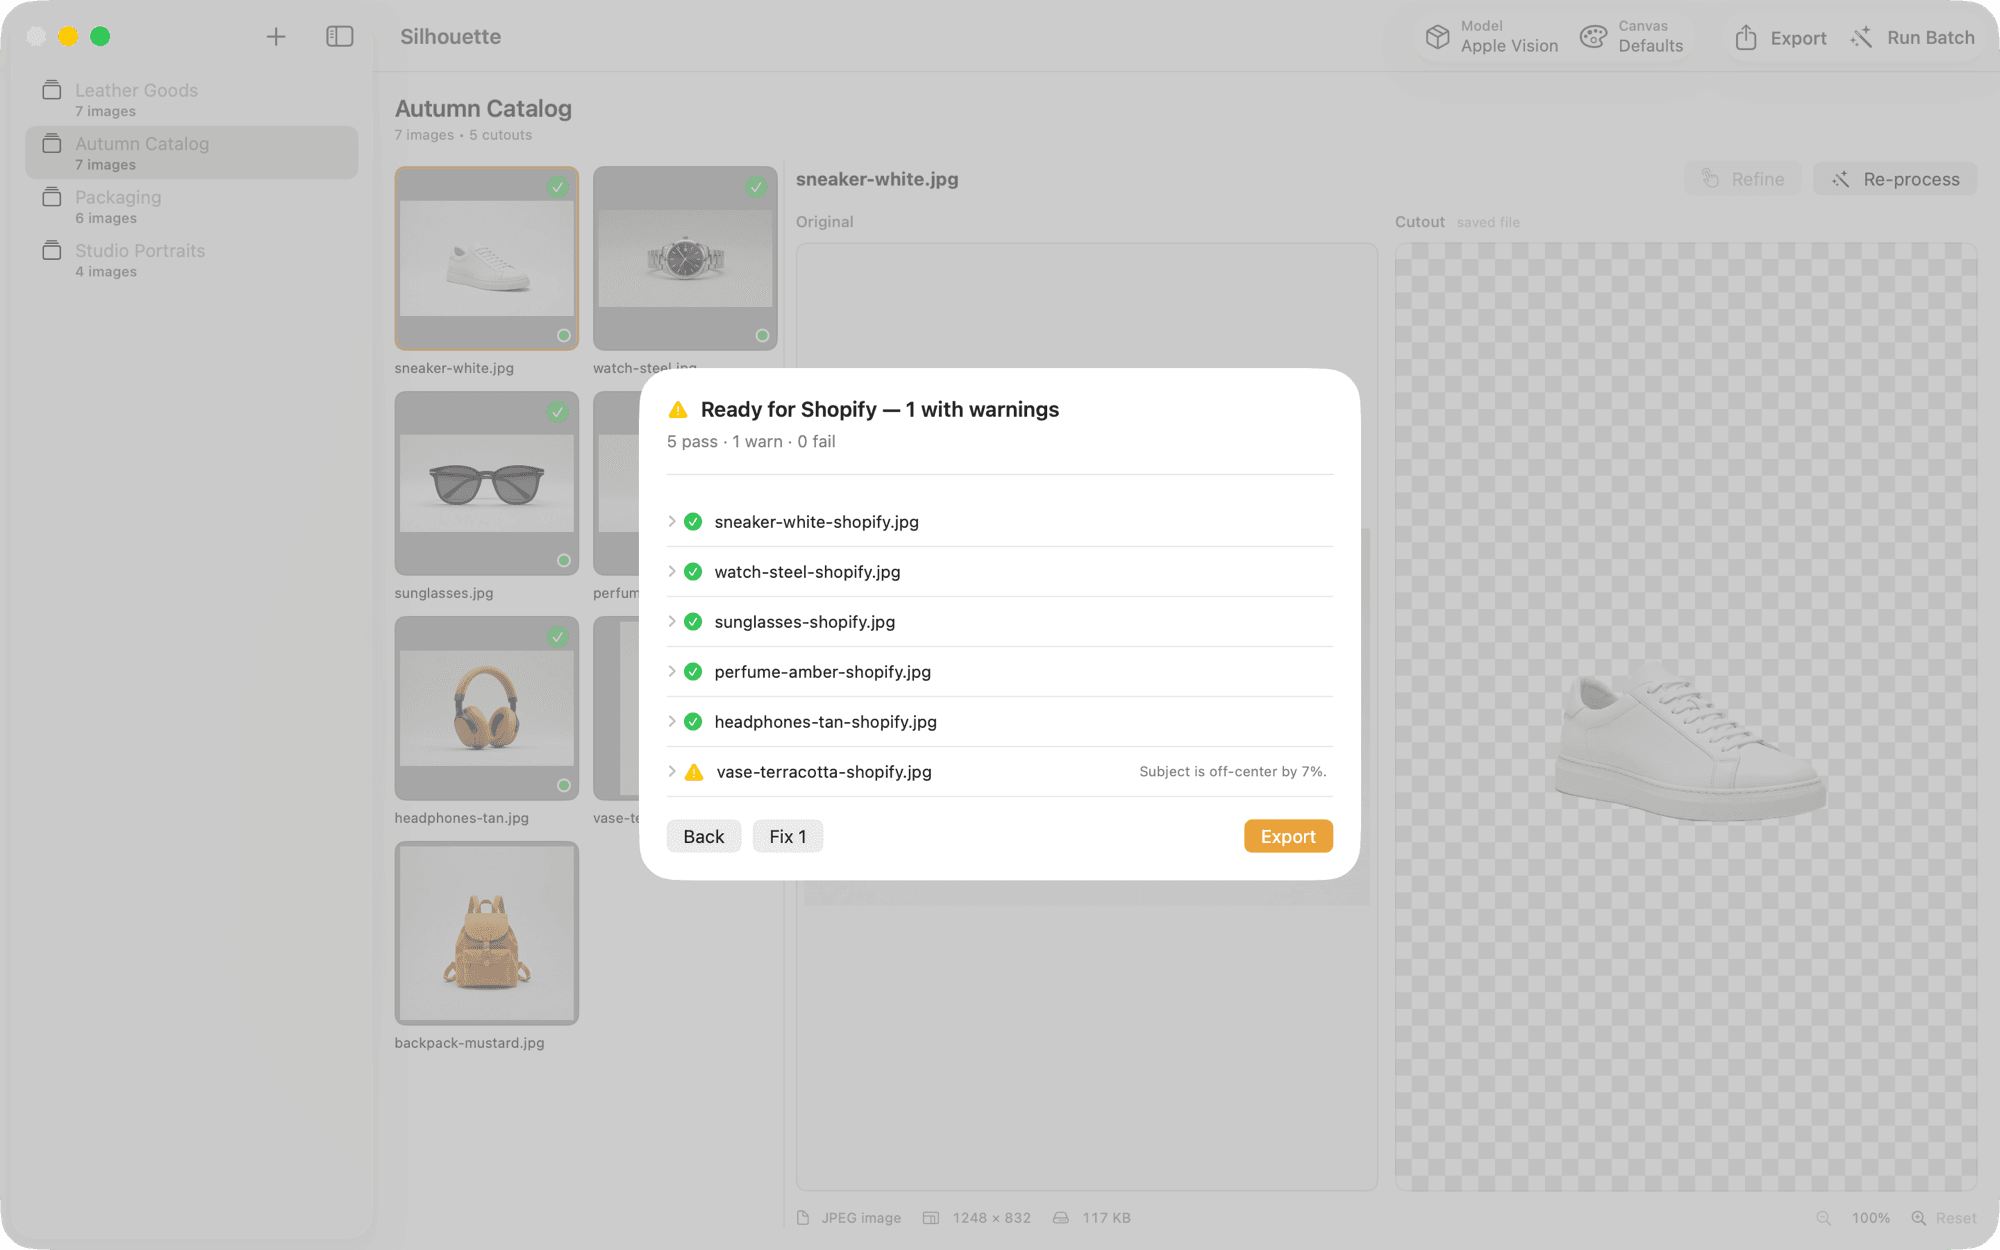Select the sunglasses.jpg thumbnail
Image resolution: width=2000 pixels, height=1250 pixels.
[x=487, y=483]
